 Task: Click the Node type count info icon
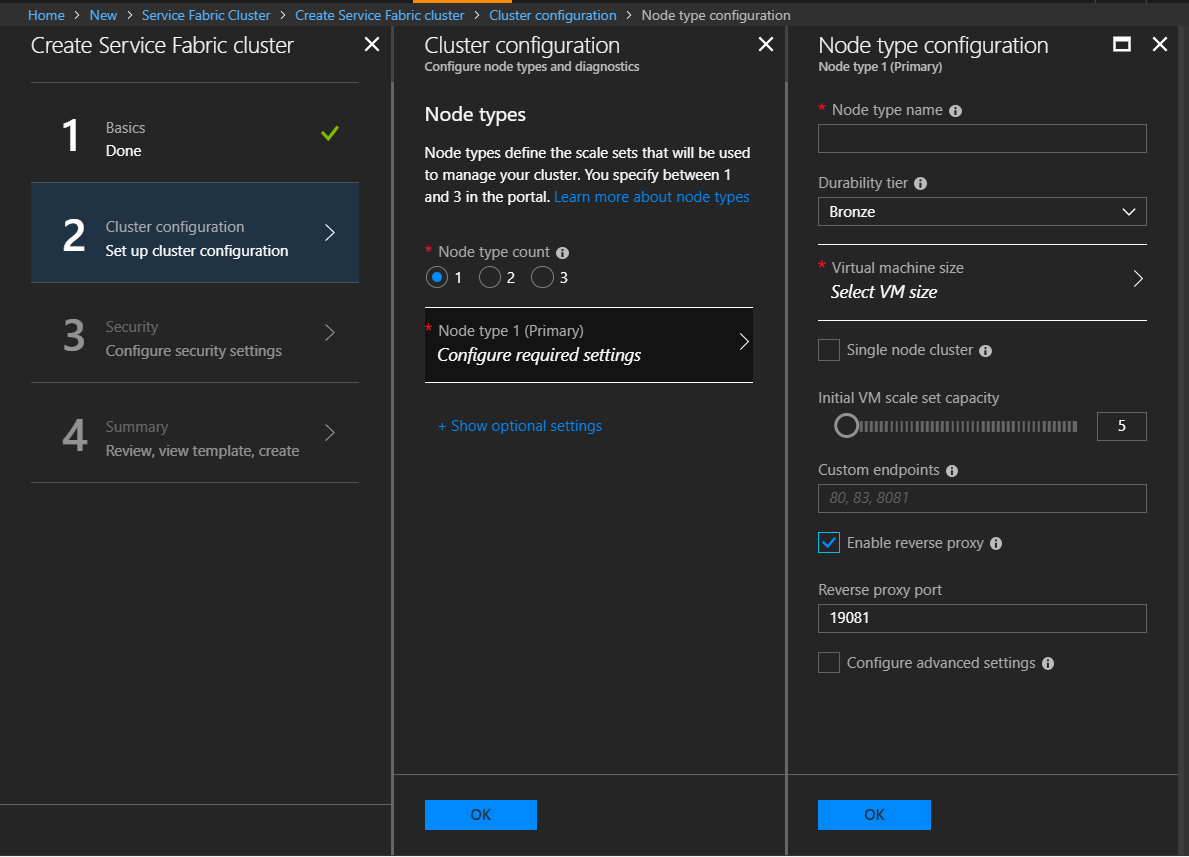pos(562,253)
